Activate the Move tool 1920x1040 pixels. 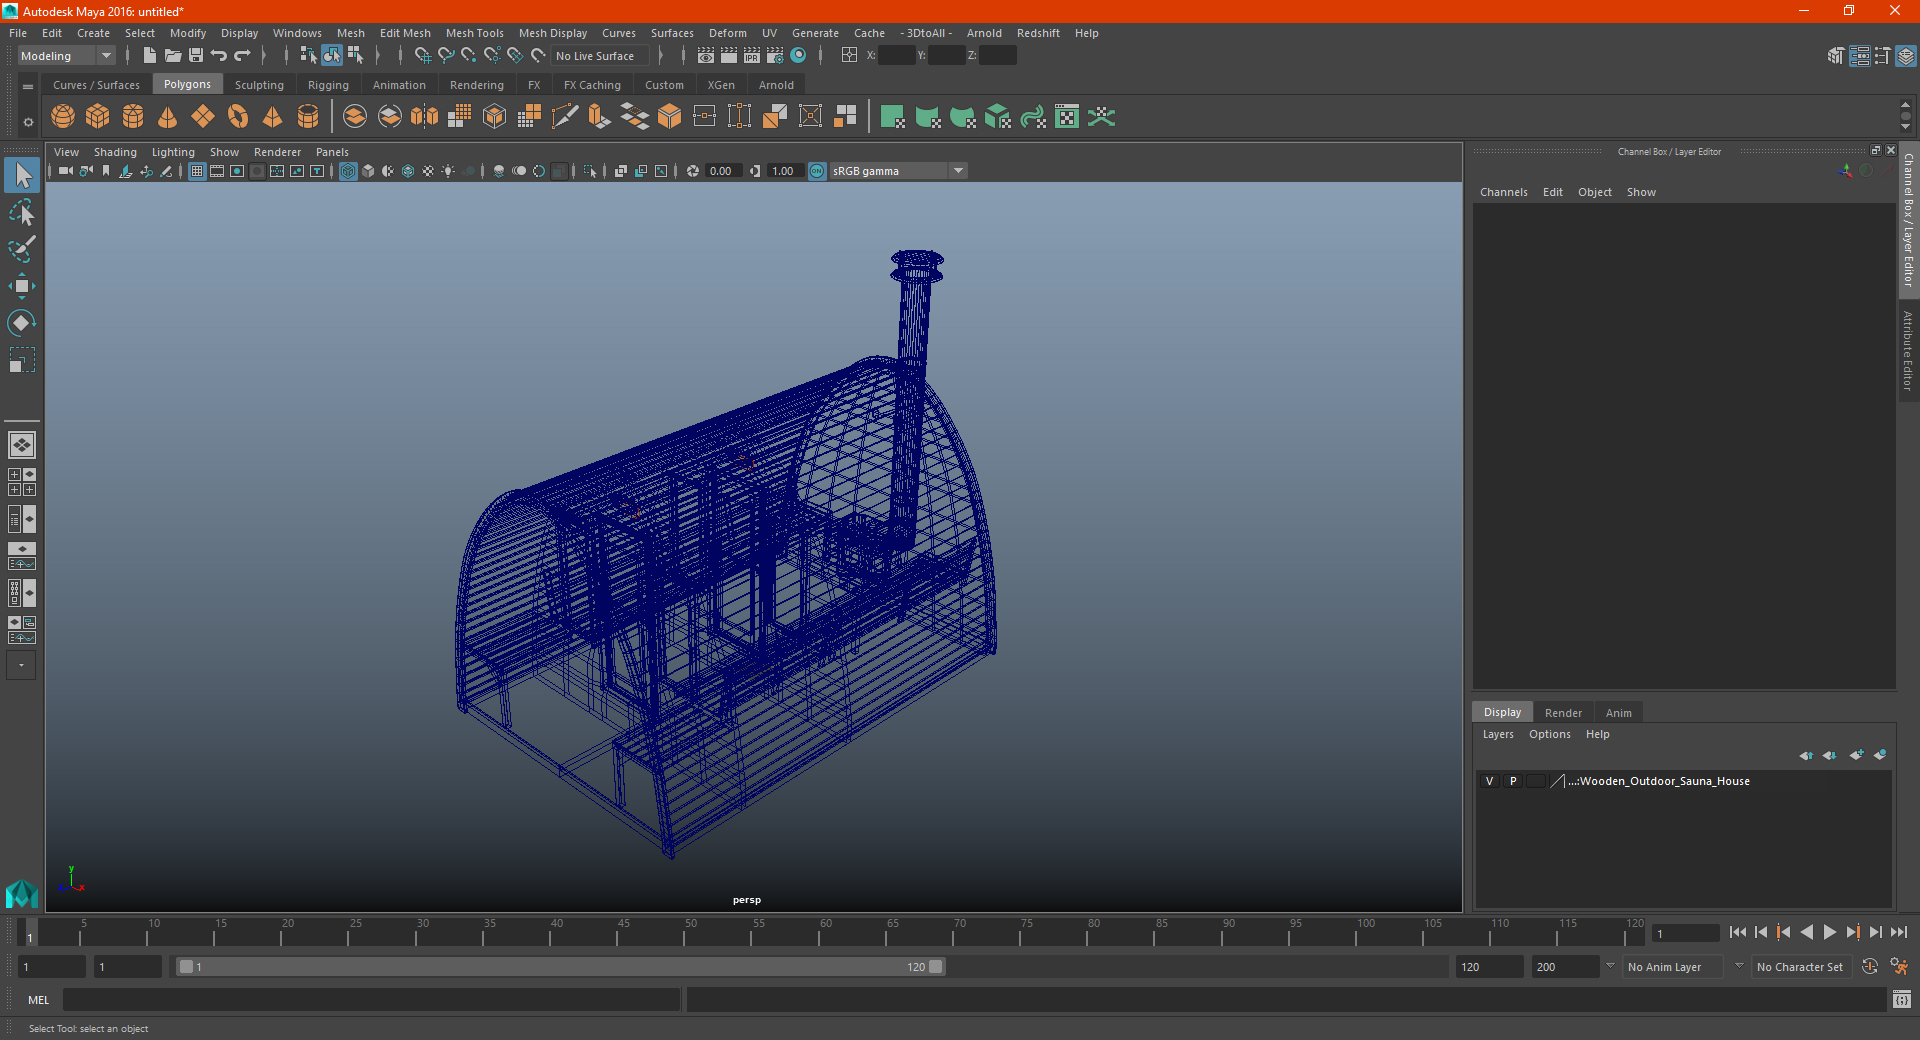coord(21,286)
